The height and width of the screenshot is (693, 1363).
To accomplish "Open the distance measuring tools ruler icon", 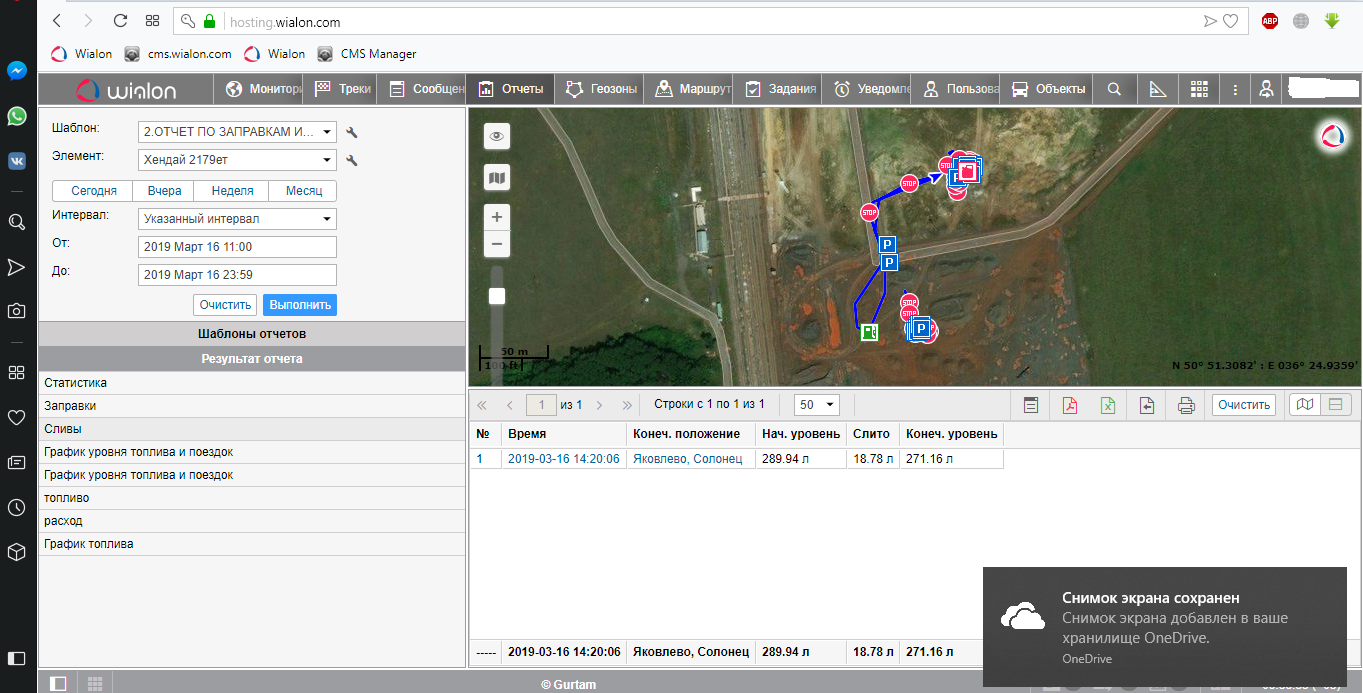I will (1157, 89).
